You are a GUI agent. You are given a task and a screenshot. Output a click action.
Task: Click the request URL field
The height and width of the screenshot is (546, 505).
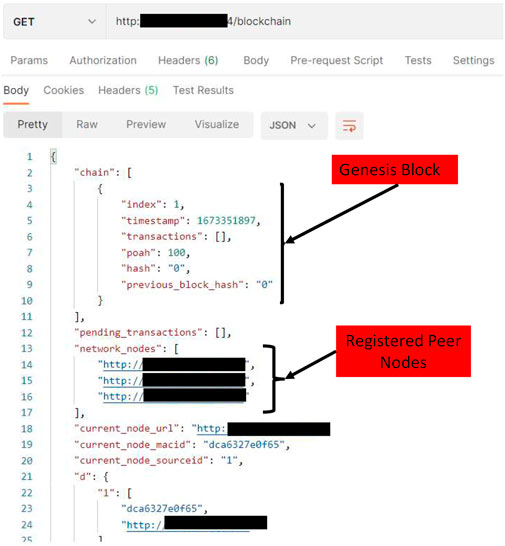(x=305, y=22)
